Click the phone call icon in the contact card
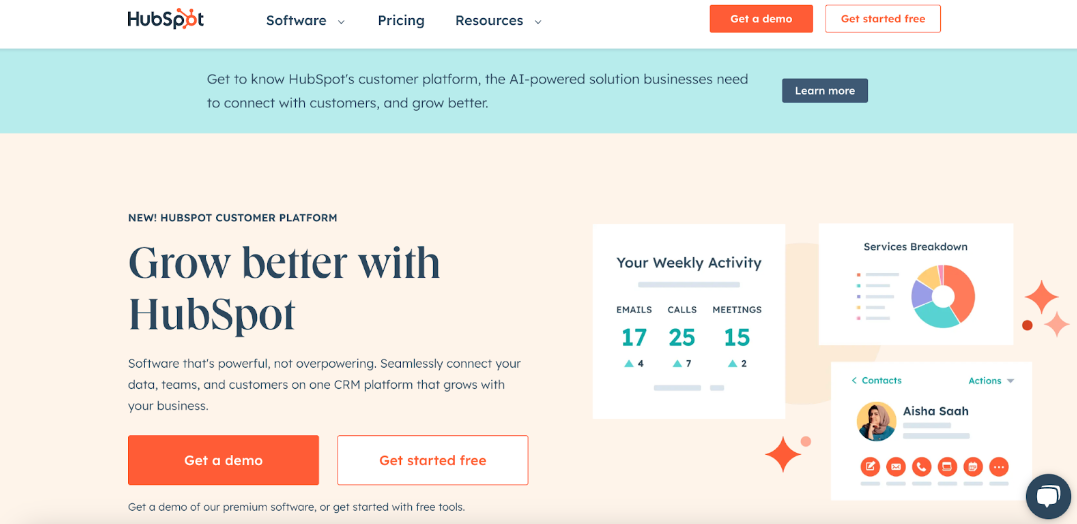Viewport: 1077px width, 524px height. pos(921,467)
